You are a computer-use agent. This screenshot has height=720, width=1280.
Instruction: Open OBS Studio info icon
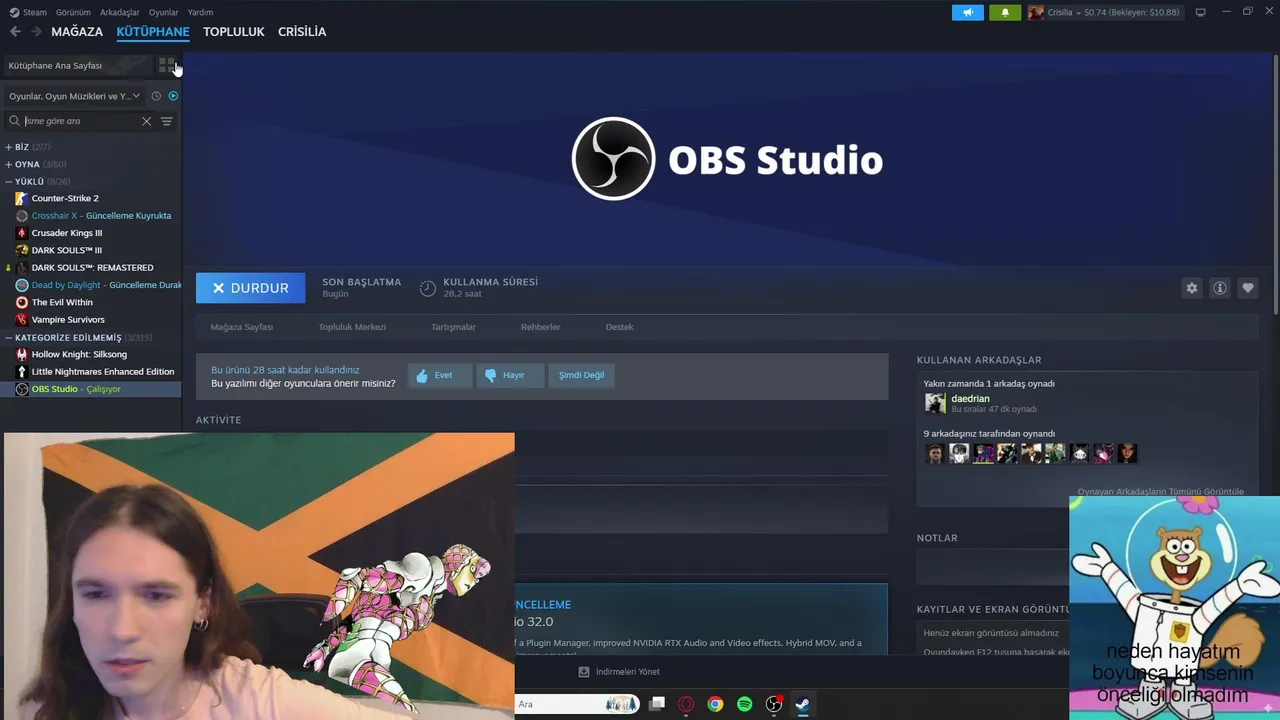1219,288
